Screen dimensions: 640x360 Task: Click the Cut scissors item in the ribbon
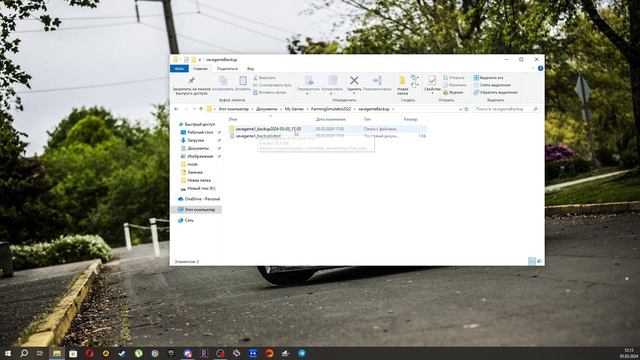click(x=264, y=78)
